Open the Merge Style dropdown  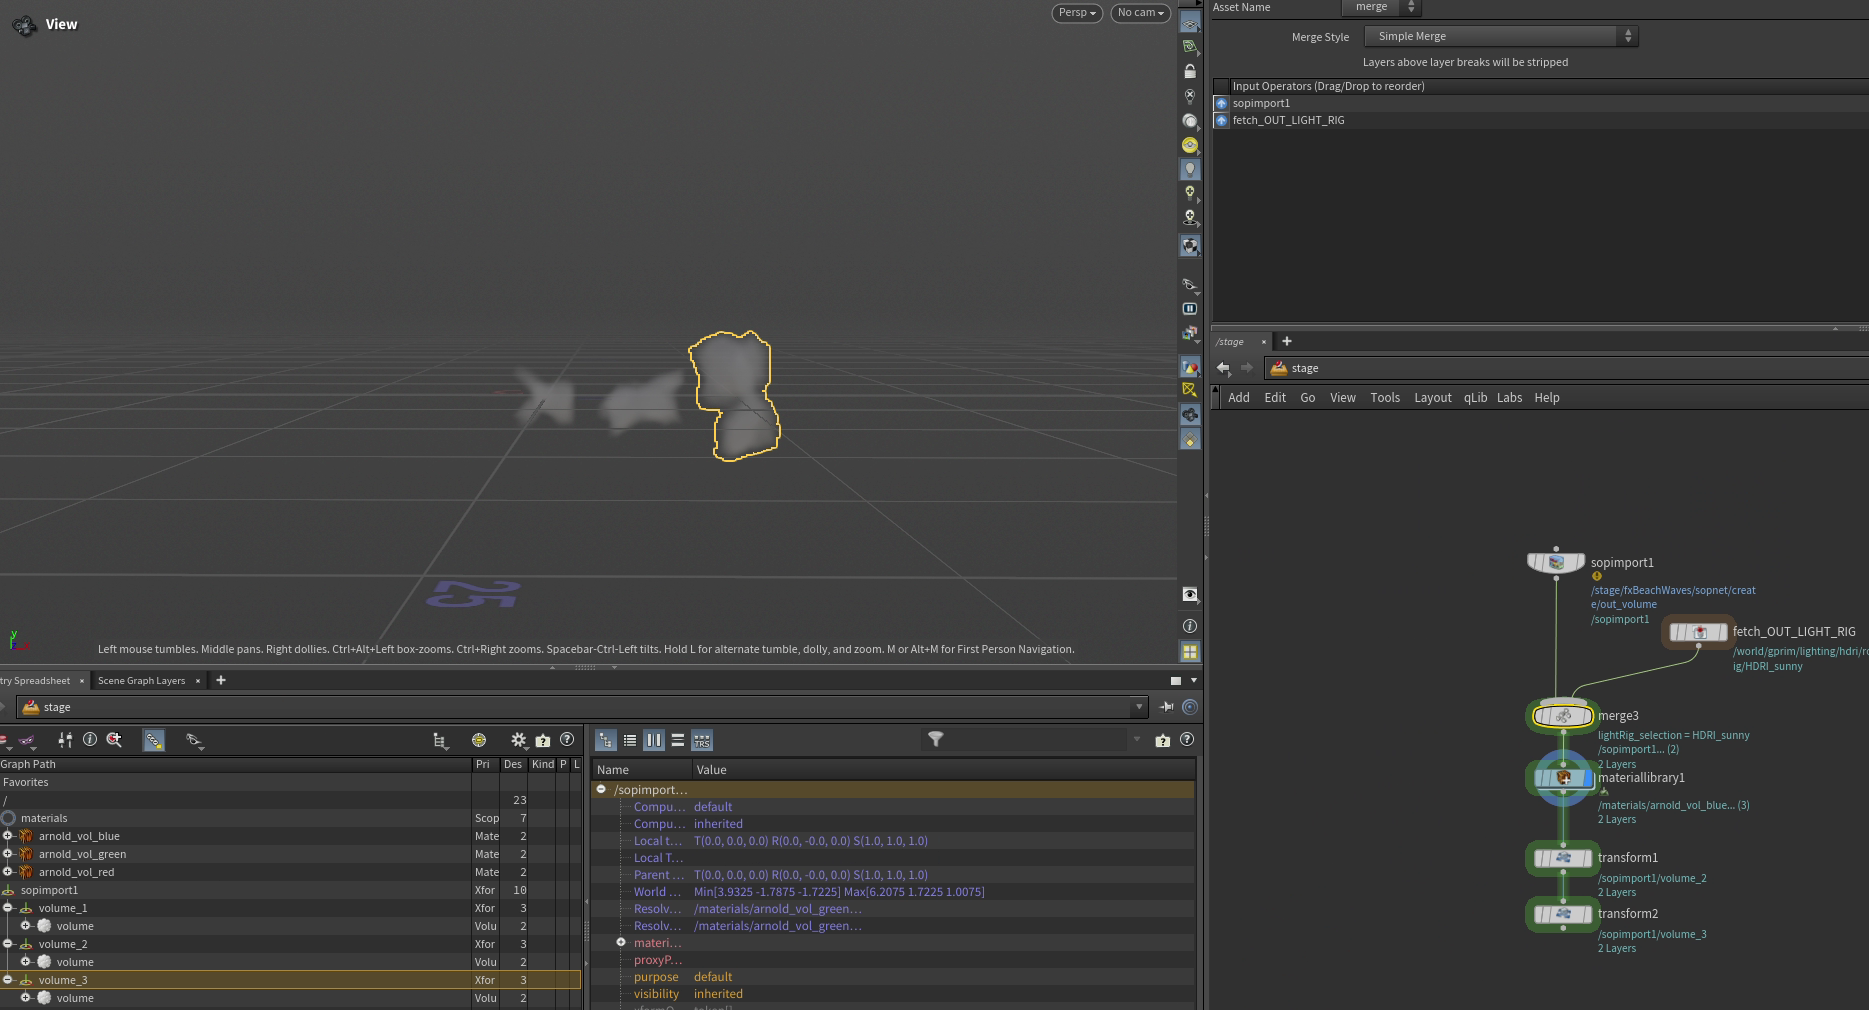click(x=1500, y=36)
